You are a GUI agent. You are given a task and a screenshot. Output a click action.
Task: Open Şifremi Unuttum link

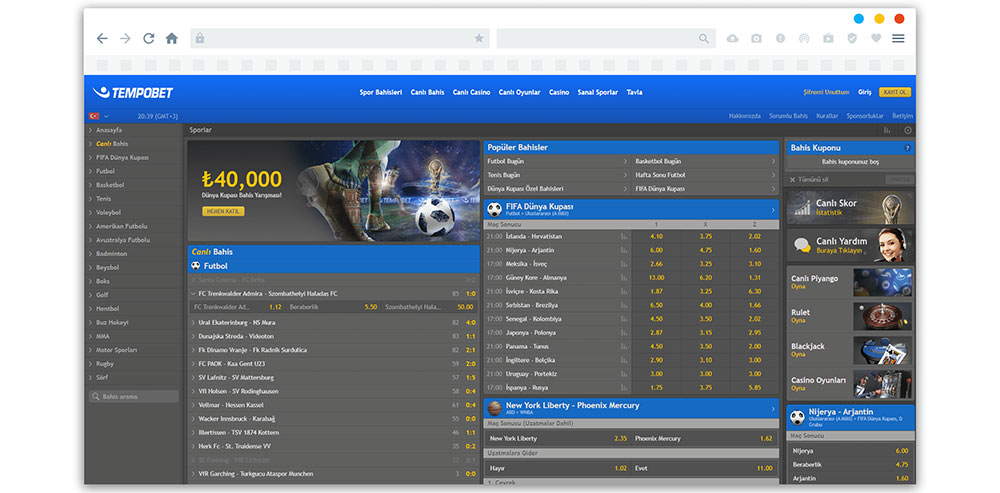click(827, 92)
